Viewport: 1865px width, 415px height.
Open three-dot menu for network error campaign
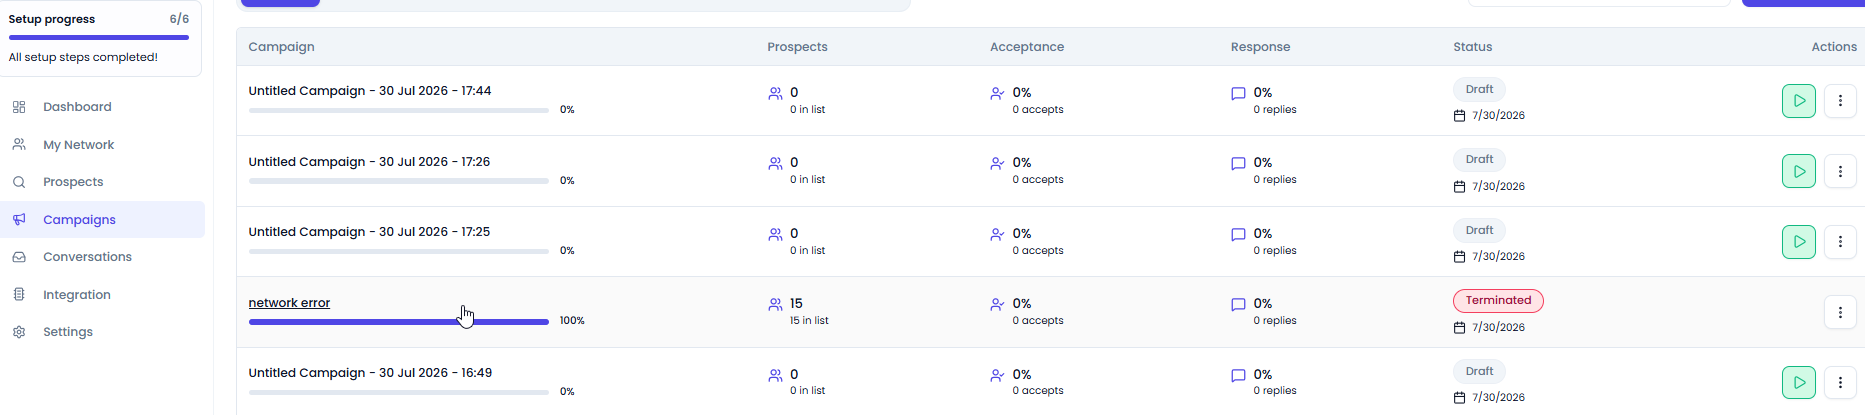coord(1840,312)
